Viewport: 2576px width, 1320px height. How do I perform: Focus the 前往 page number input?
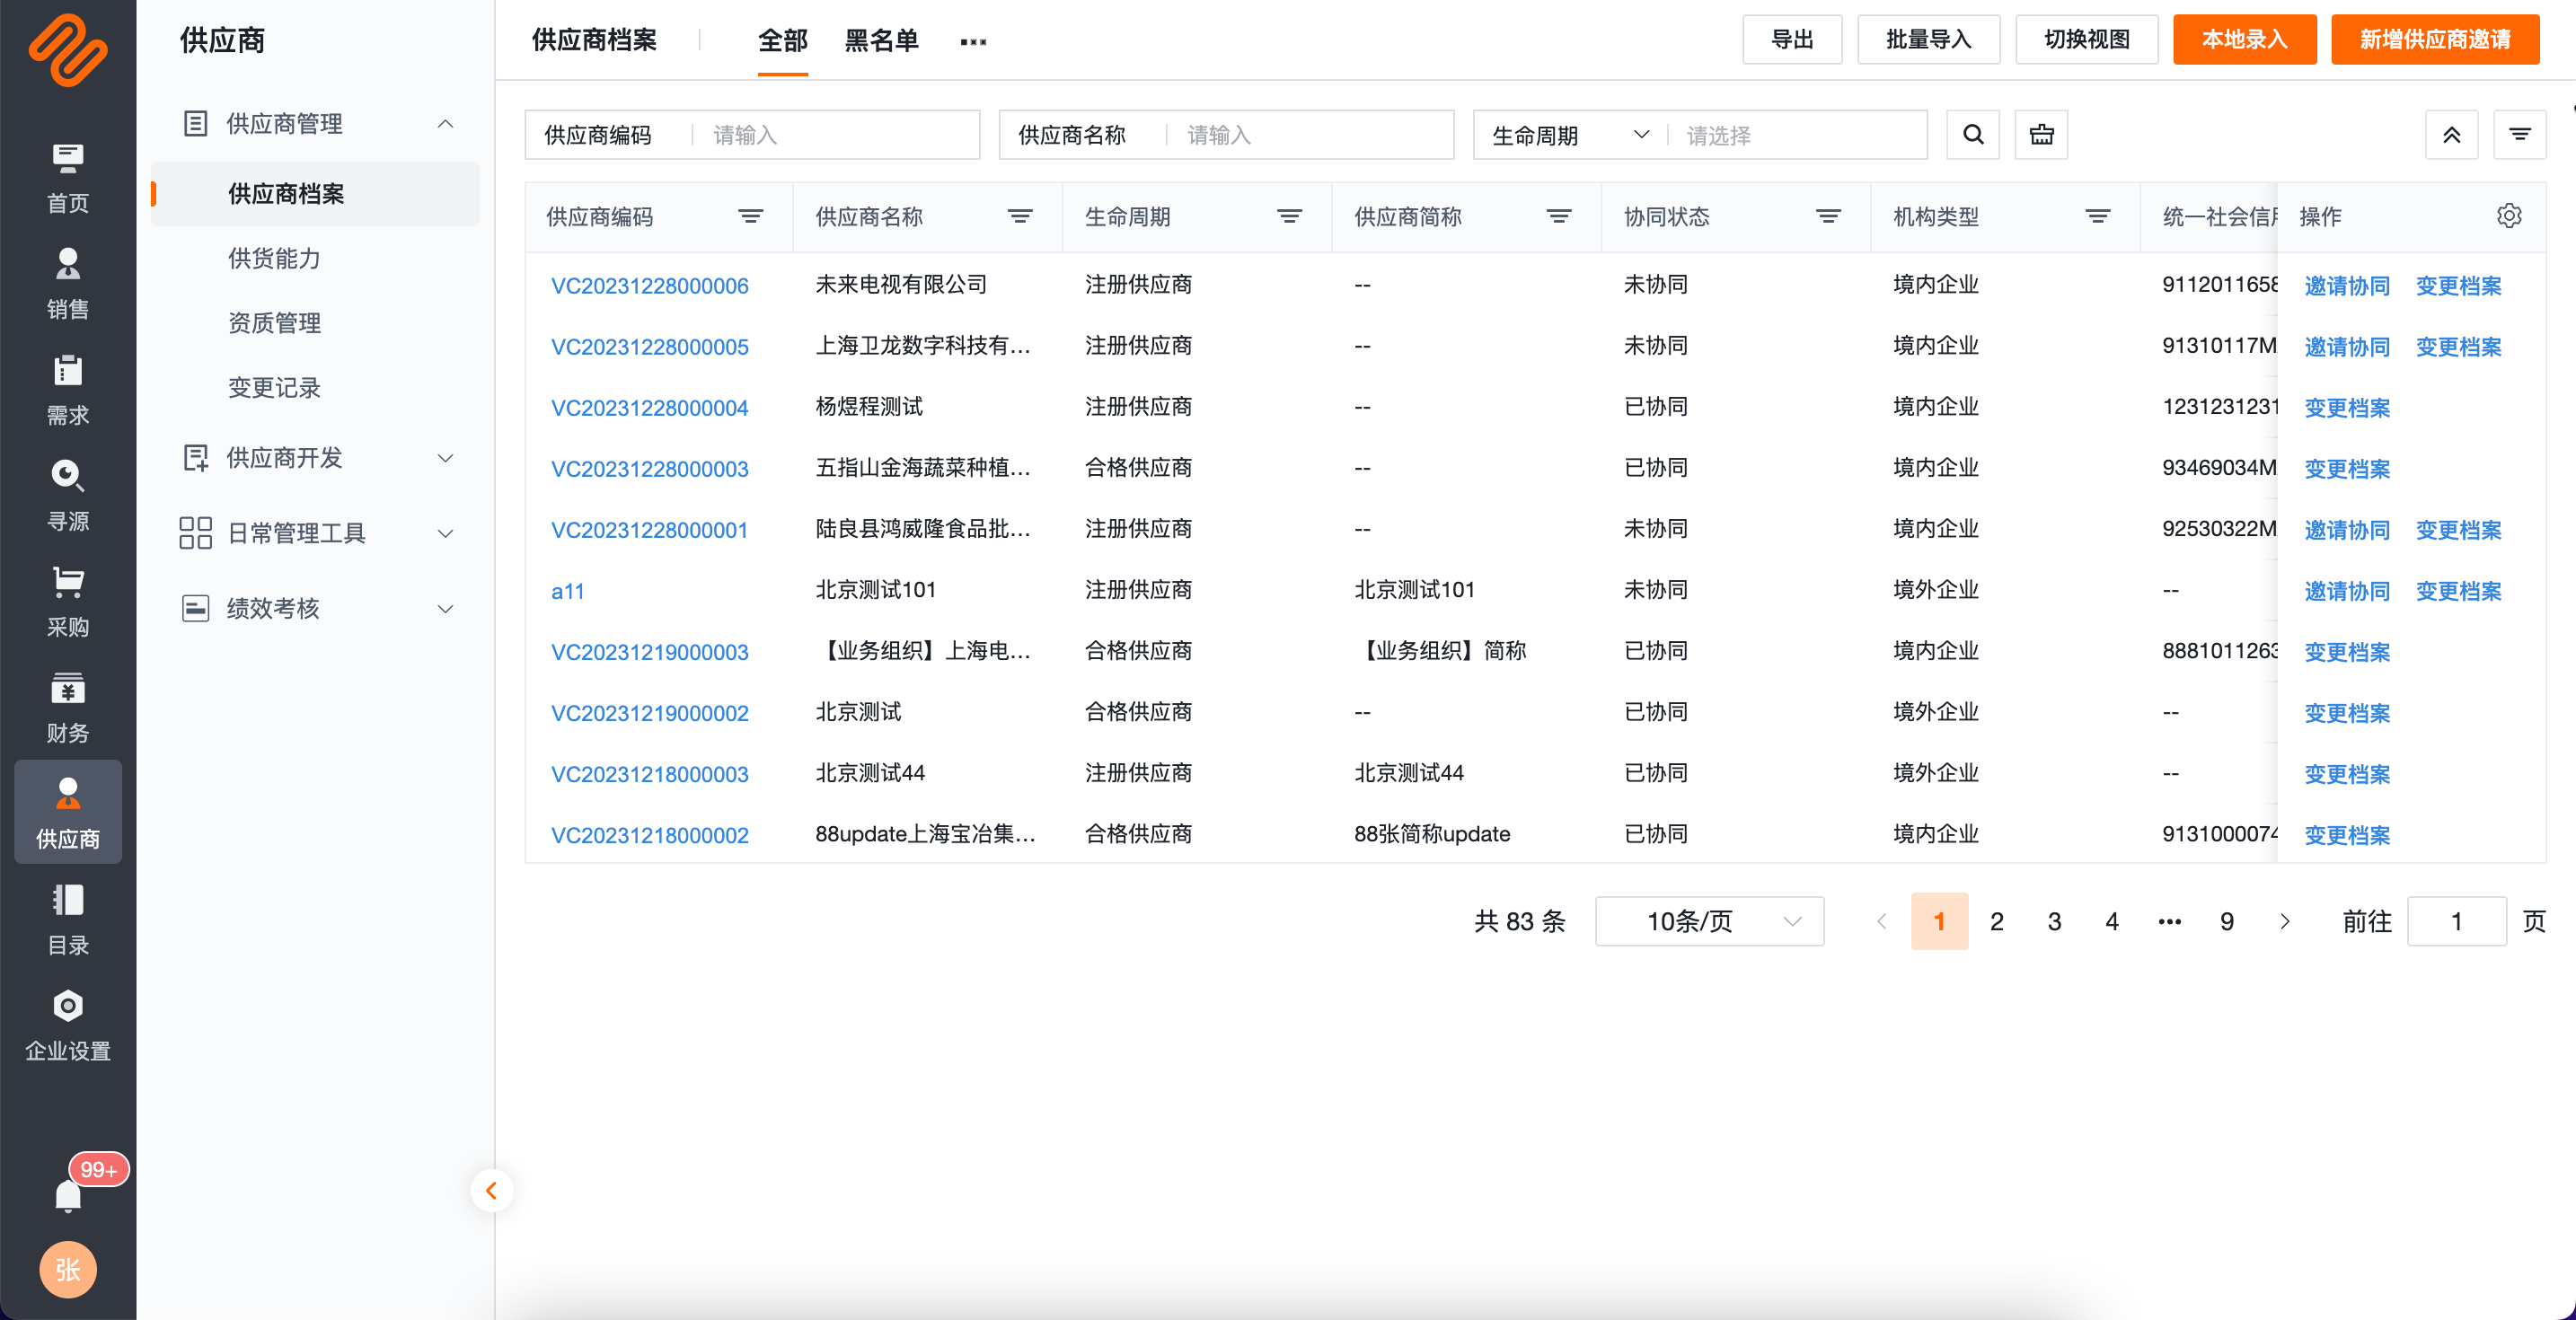pos(2456,921)
